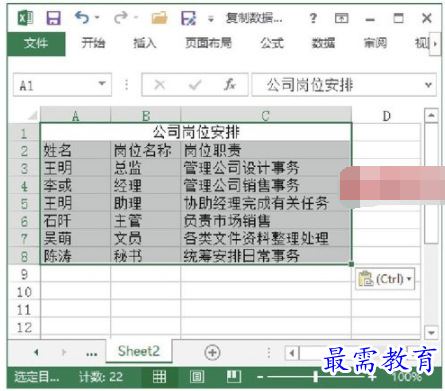Select row 1 header
The image size is (445, 391).
point(24,133)
